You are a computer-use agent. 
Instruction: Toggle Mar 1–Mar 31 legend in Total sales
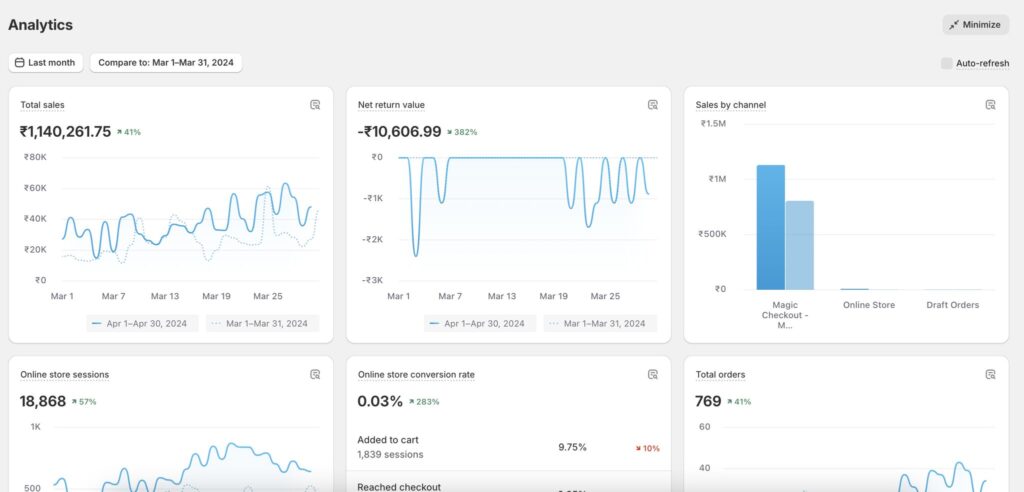coord(263,324)
